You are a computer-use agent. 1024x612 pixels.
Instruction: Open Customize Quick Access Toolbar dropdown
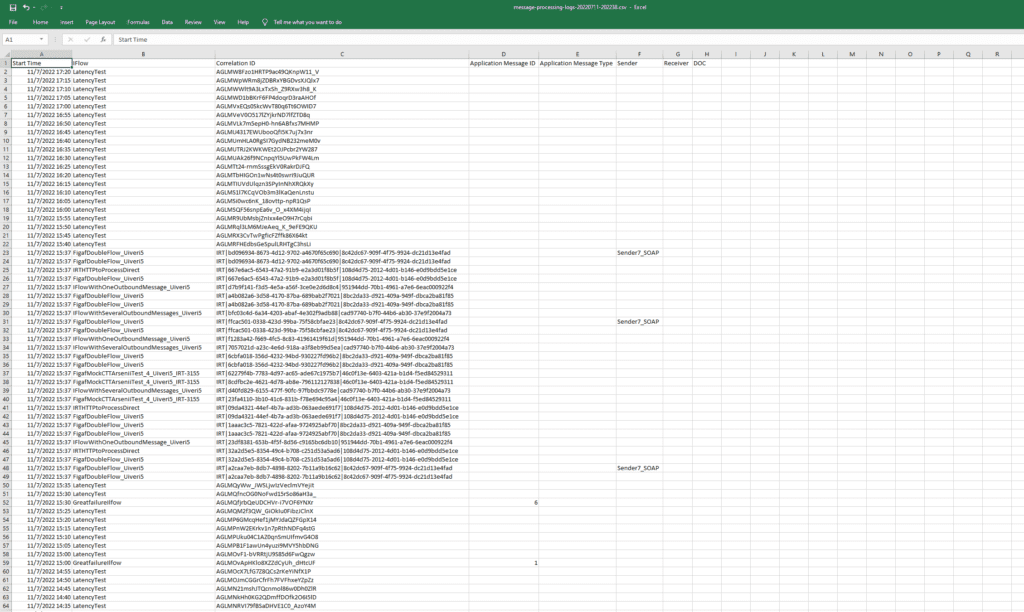61,8
